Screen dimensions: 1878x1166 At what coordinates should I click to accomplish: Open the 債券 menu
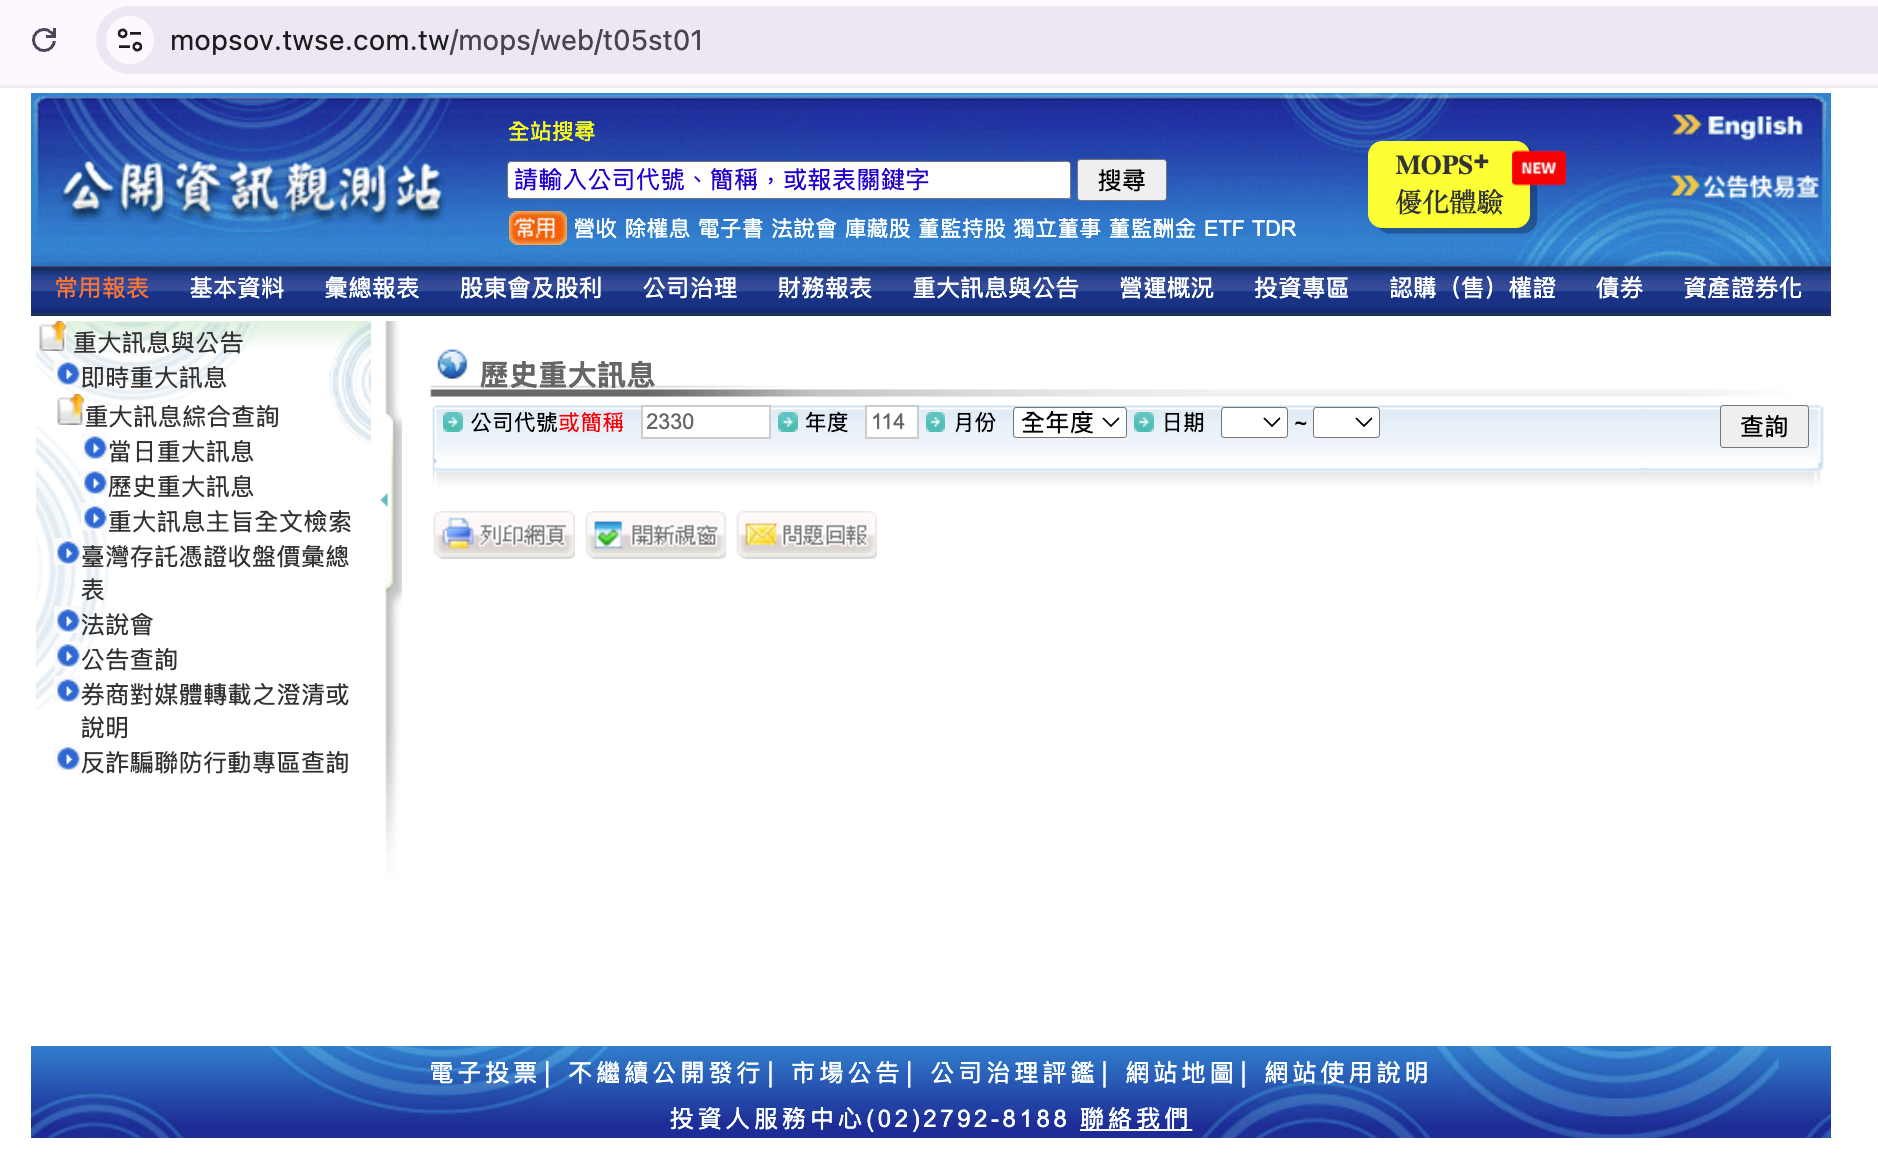[1620, 288]
